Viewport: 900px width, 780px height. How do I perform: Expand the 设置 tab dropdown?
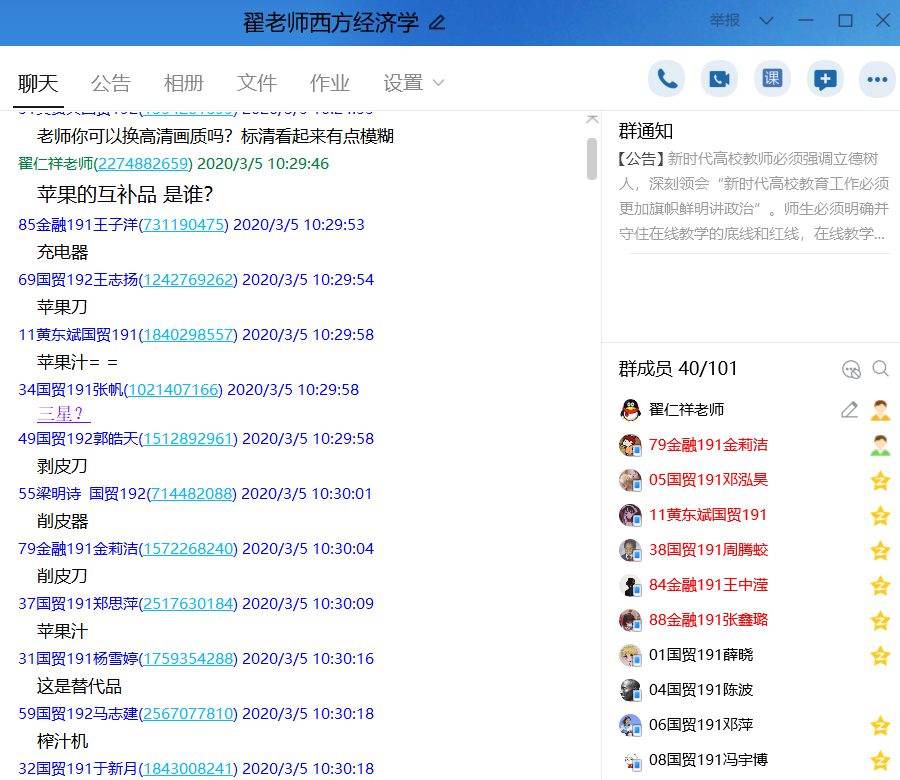(x=438, y=83)
